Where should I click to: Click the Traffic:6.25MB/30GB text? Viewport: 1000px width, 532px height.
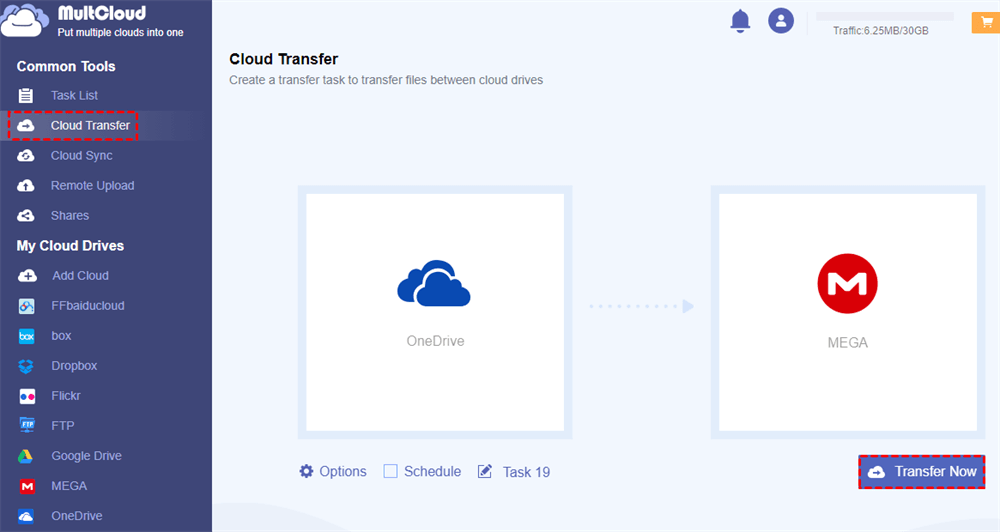(x=880, y=31)
